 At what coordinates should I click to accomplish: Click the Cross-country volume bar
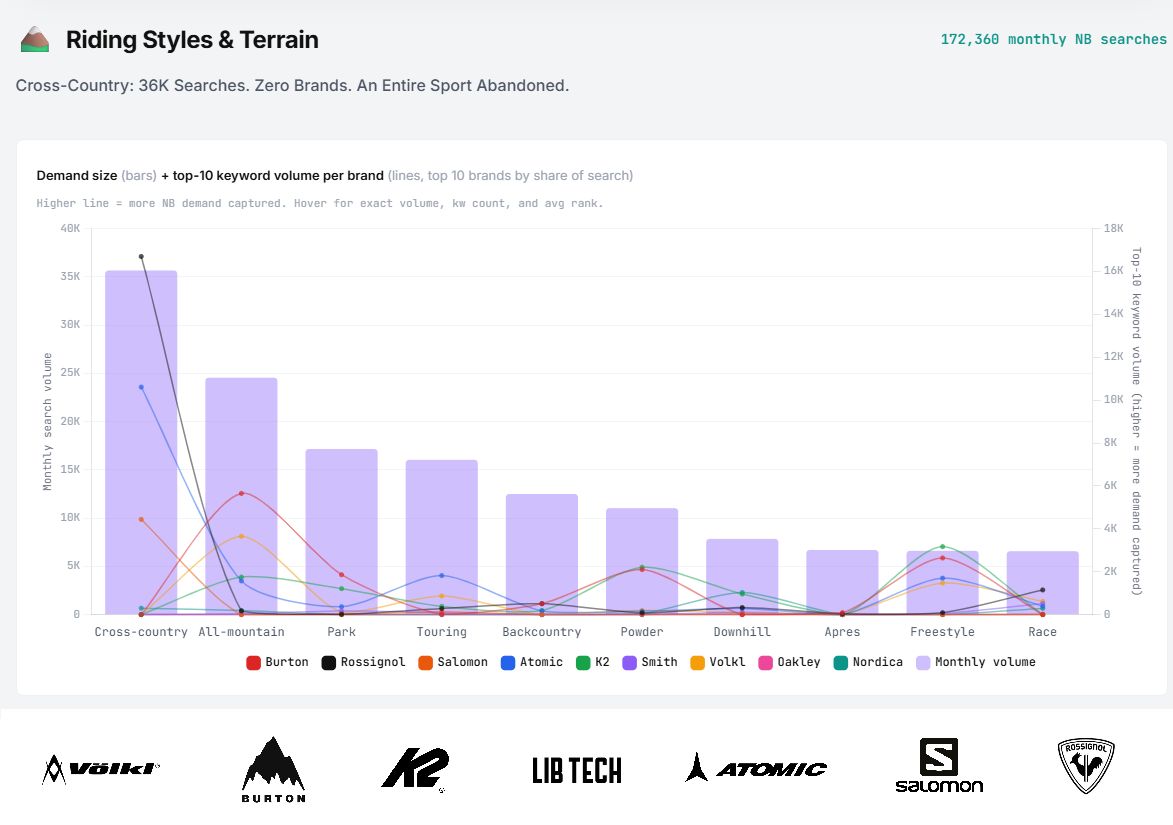(x=141, y=443)
